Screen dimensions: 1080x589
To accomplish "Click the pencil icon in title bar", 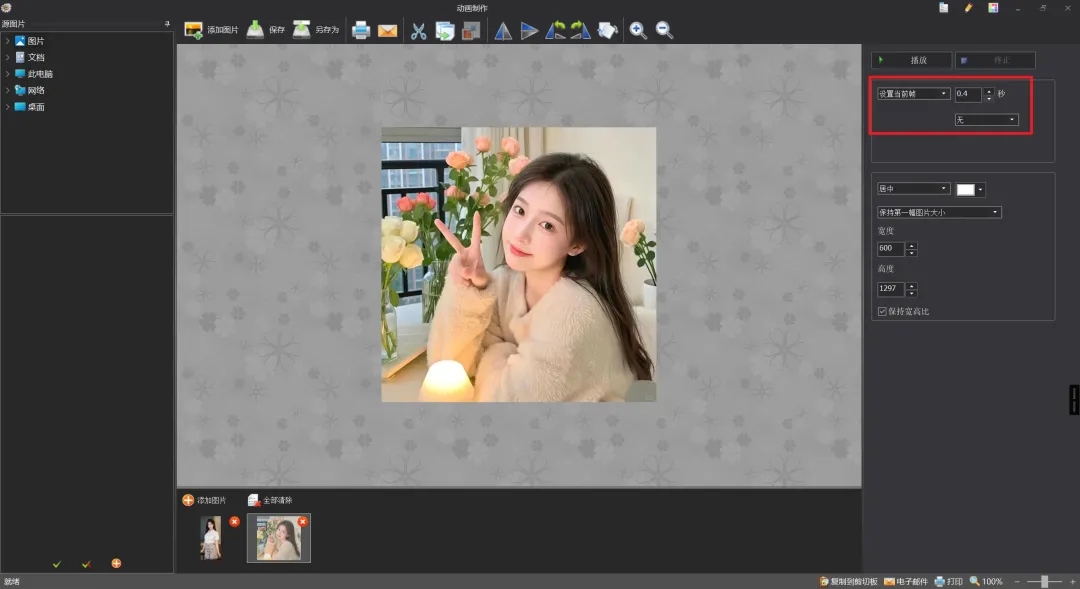I will click(x=968, y=8).
